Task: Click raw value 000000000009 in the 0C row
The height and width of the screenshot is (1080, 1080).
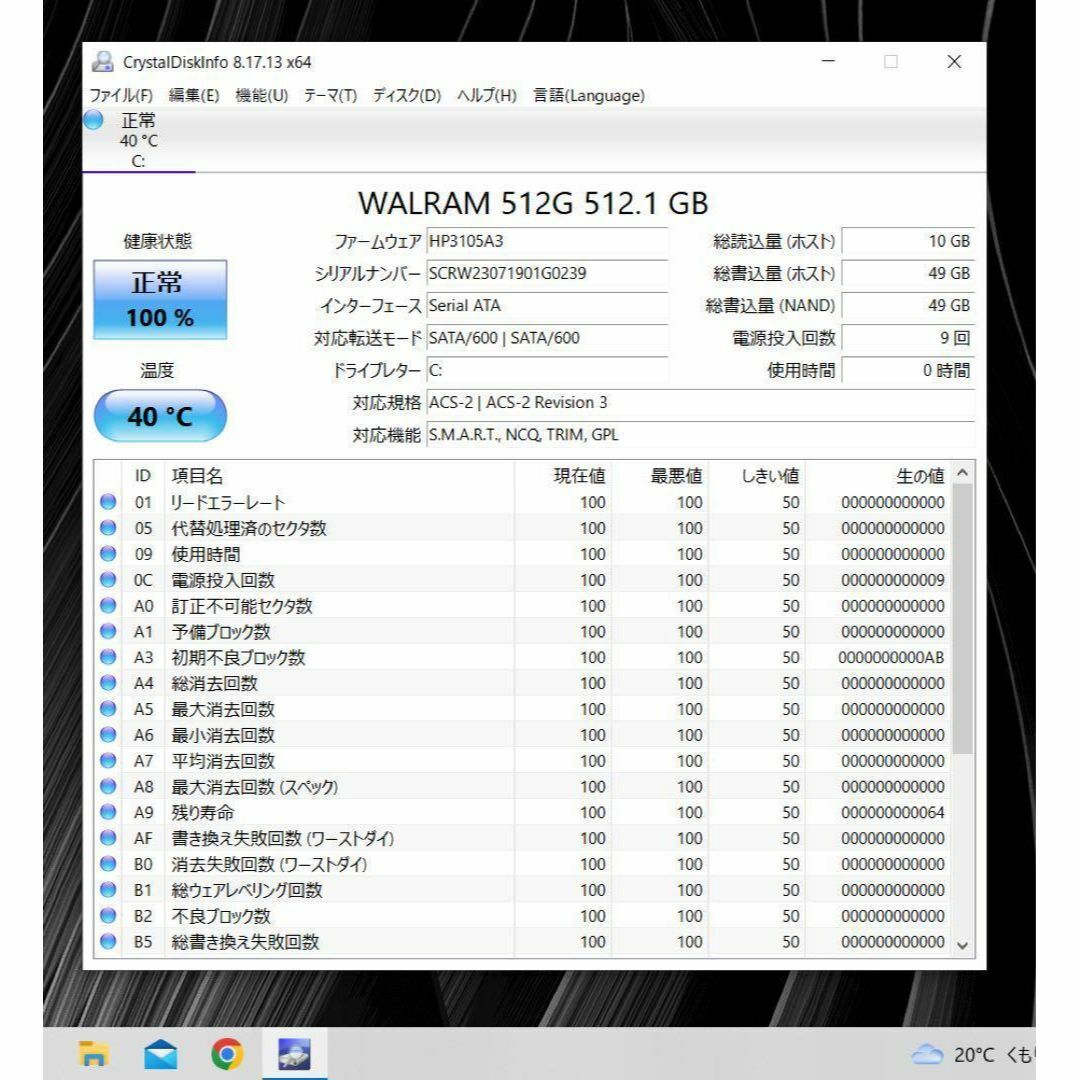Action: [893, 579]
